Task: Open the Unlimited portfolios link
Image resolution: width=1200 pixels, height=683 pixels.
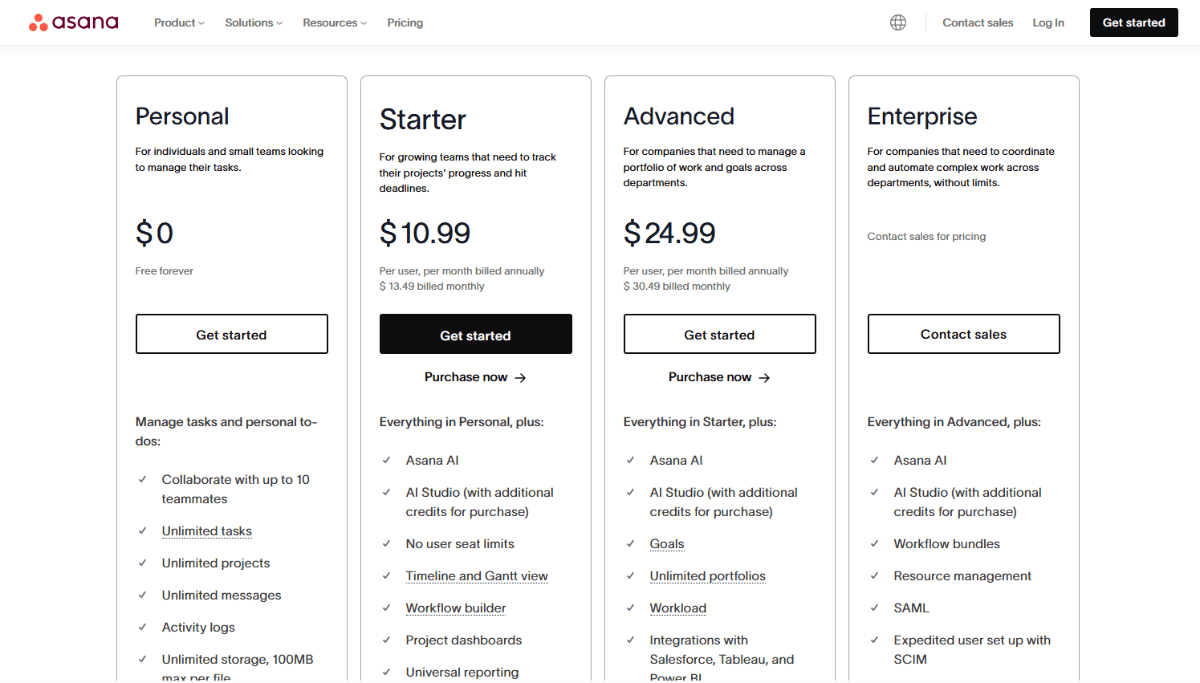Action: pos(708,575)
